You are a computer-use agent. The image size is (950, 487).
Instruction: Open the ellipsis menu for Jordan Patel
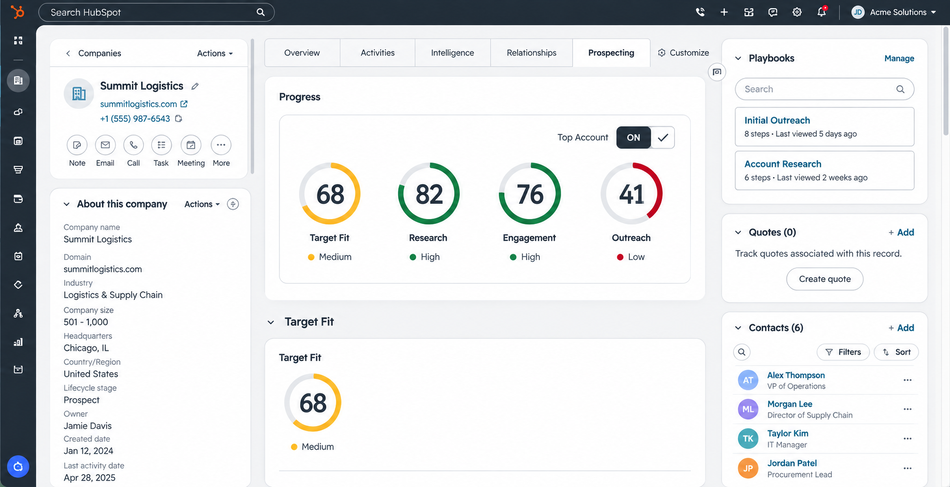907,468
